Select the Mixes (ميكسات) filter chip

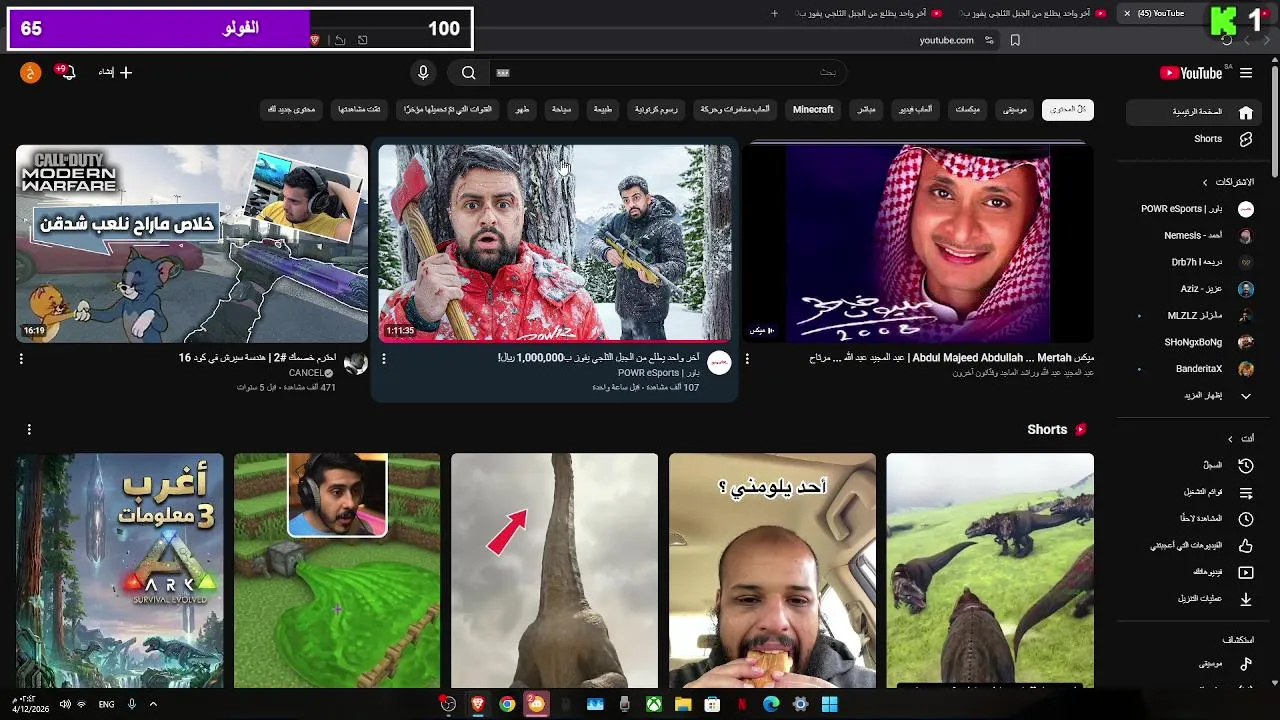point(967,109)
